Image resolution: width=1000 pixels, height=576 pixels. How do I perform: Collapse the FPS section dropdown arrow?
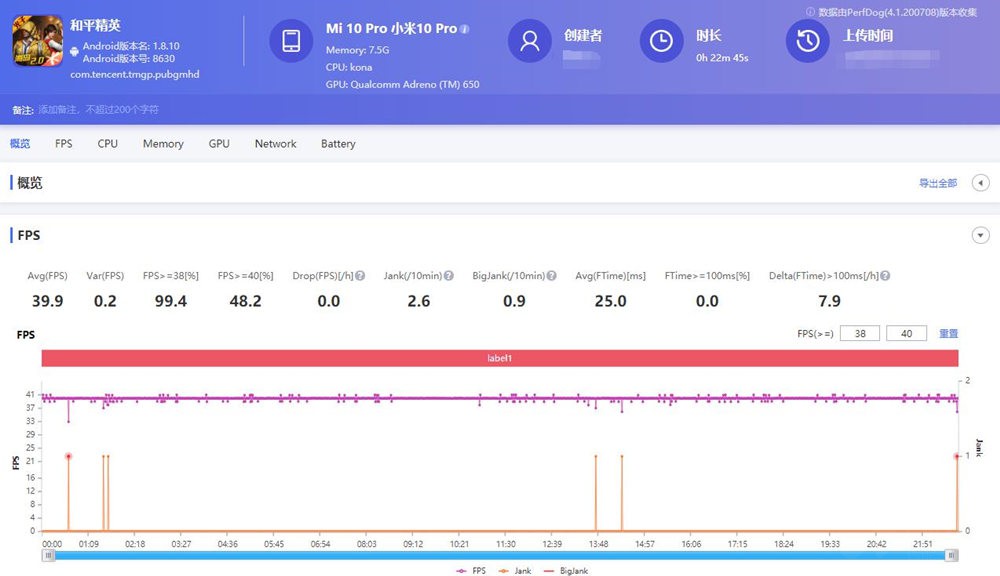(x=980, y=235)
